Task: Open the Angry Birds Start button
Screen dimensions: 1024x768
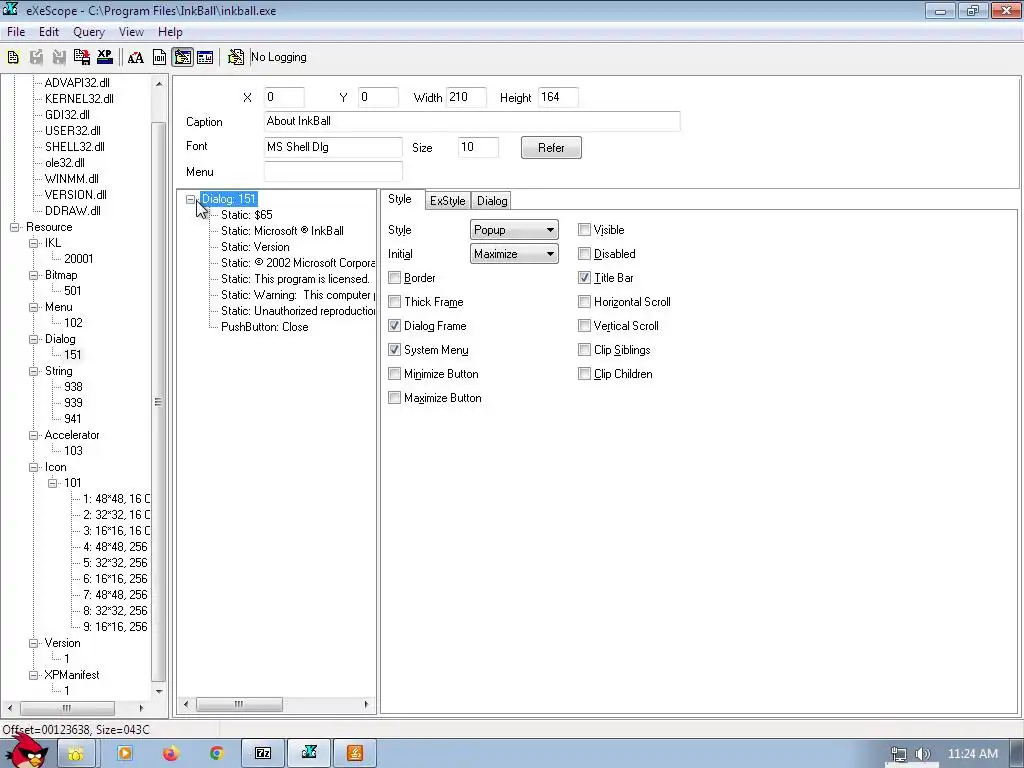Action: point(26,751)
